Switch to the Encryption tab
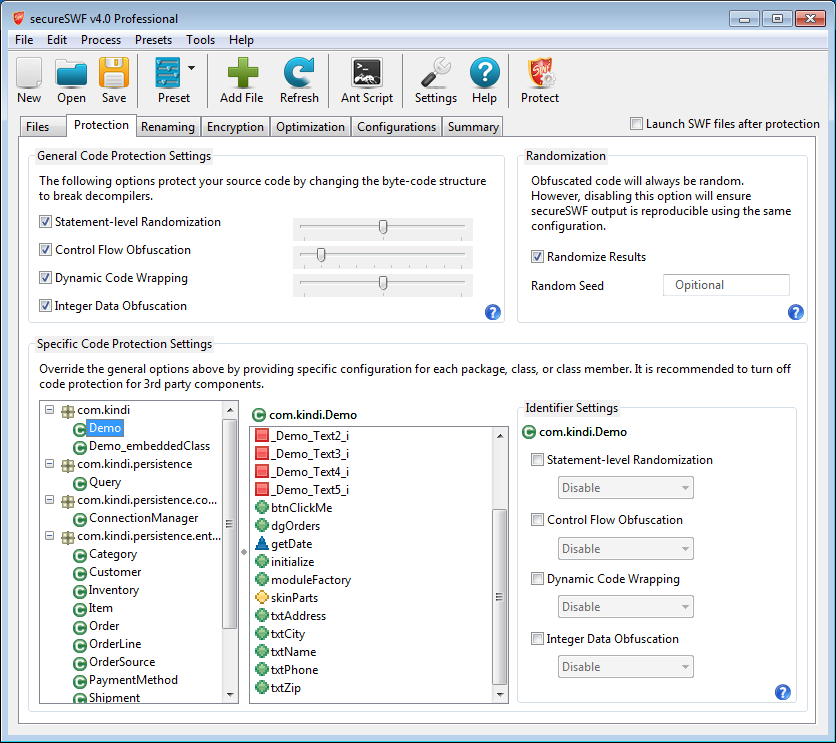The image size is (836, 743). tap(235, 127)
